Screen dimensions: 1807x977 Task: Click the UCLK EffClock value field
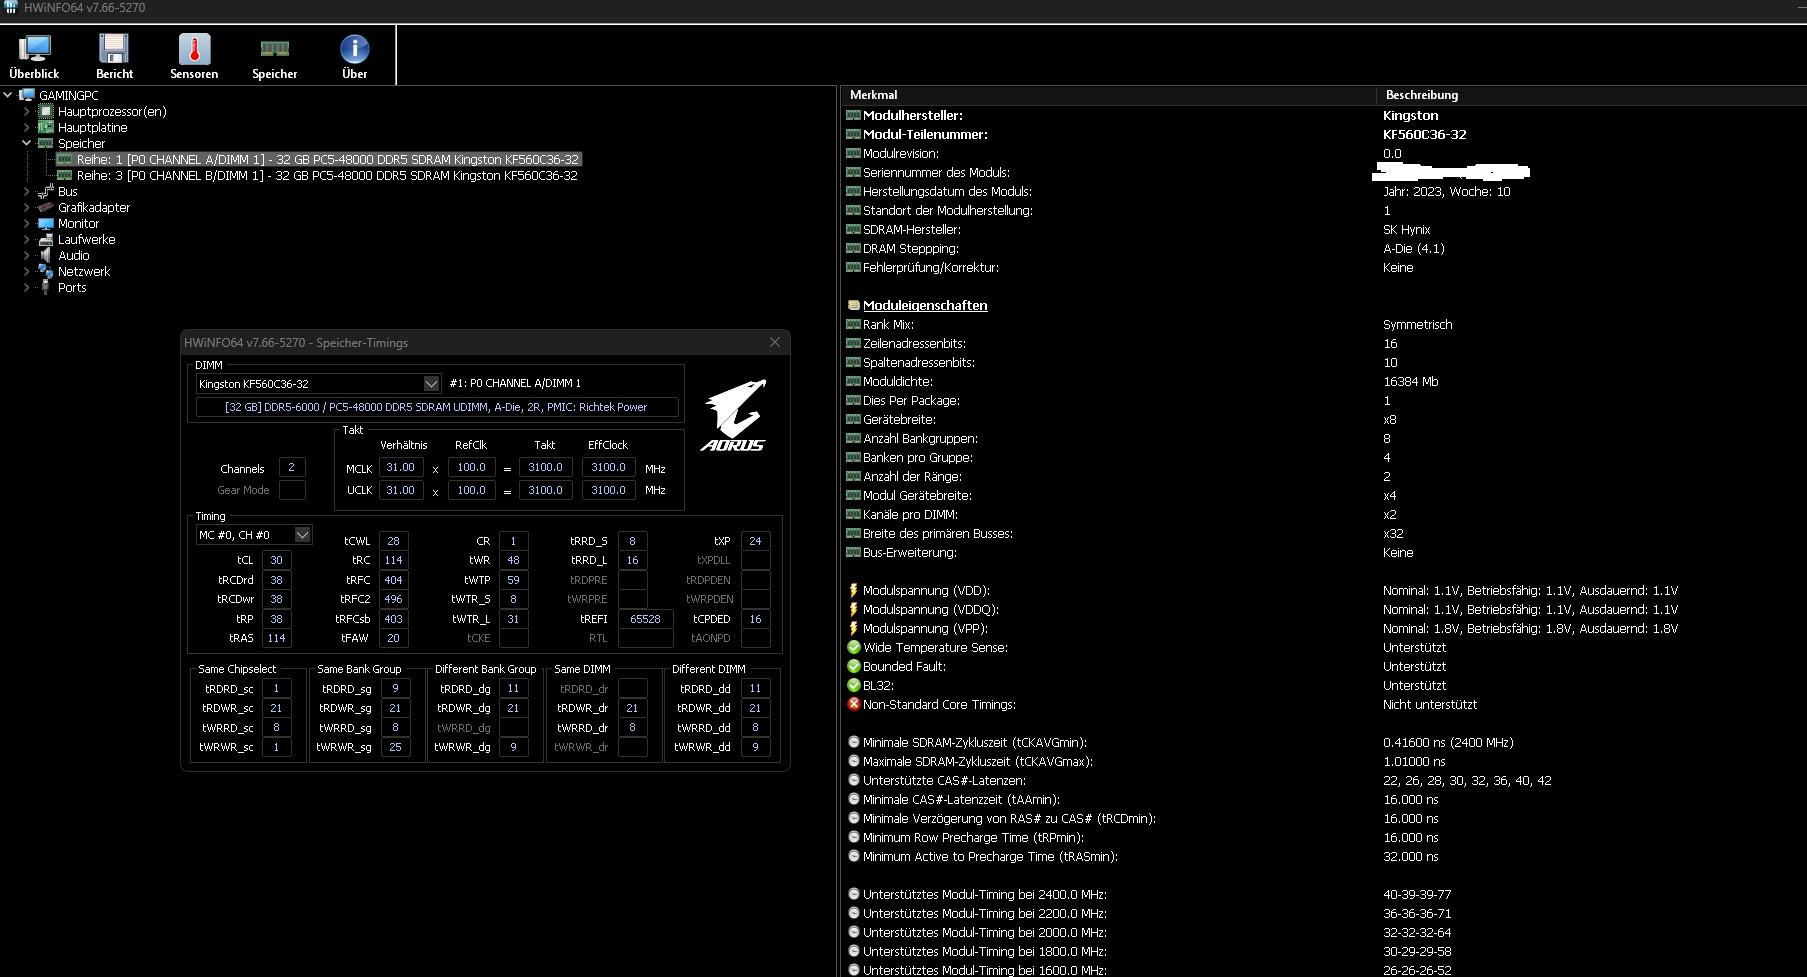tap(608, 490)
